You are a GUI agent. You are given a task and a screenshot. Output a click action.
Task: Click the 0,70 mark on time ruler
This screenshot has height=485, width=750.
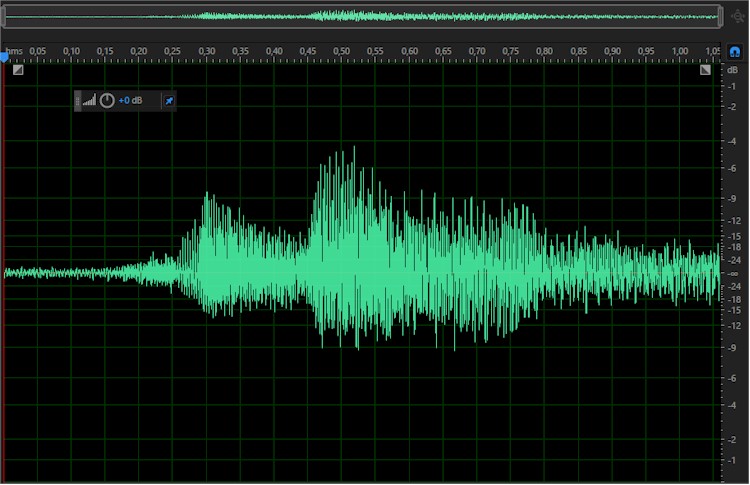[x=477, y=51]
